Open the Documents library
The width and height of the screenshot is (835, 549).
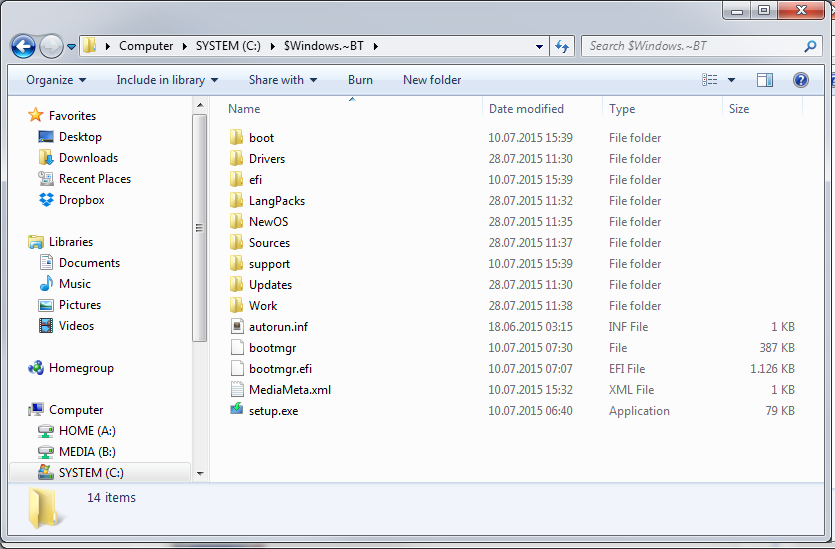[89, 263]
